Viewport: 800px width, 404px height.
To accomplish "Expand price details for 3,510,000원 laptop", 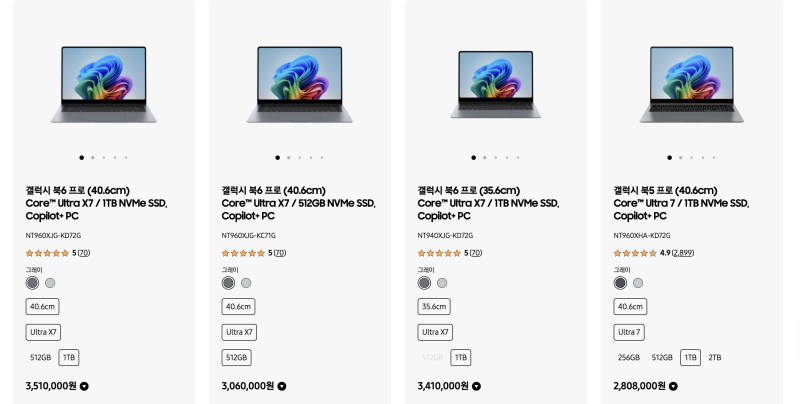I will (x=84, y=386).
